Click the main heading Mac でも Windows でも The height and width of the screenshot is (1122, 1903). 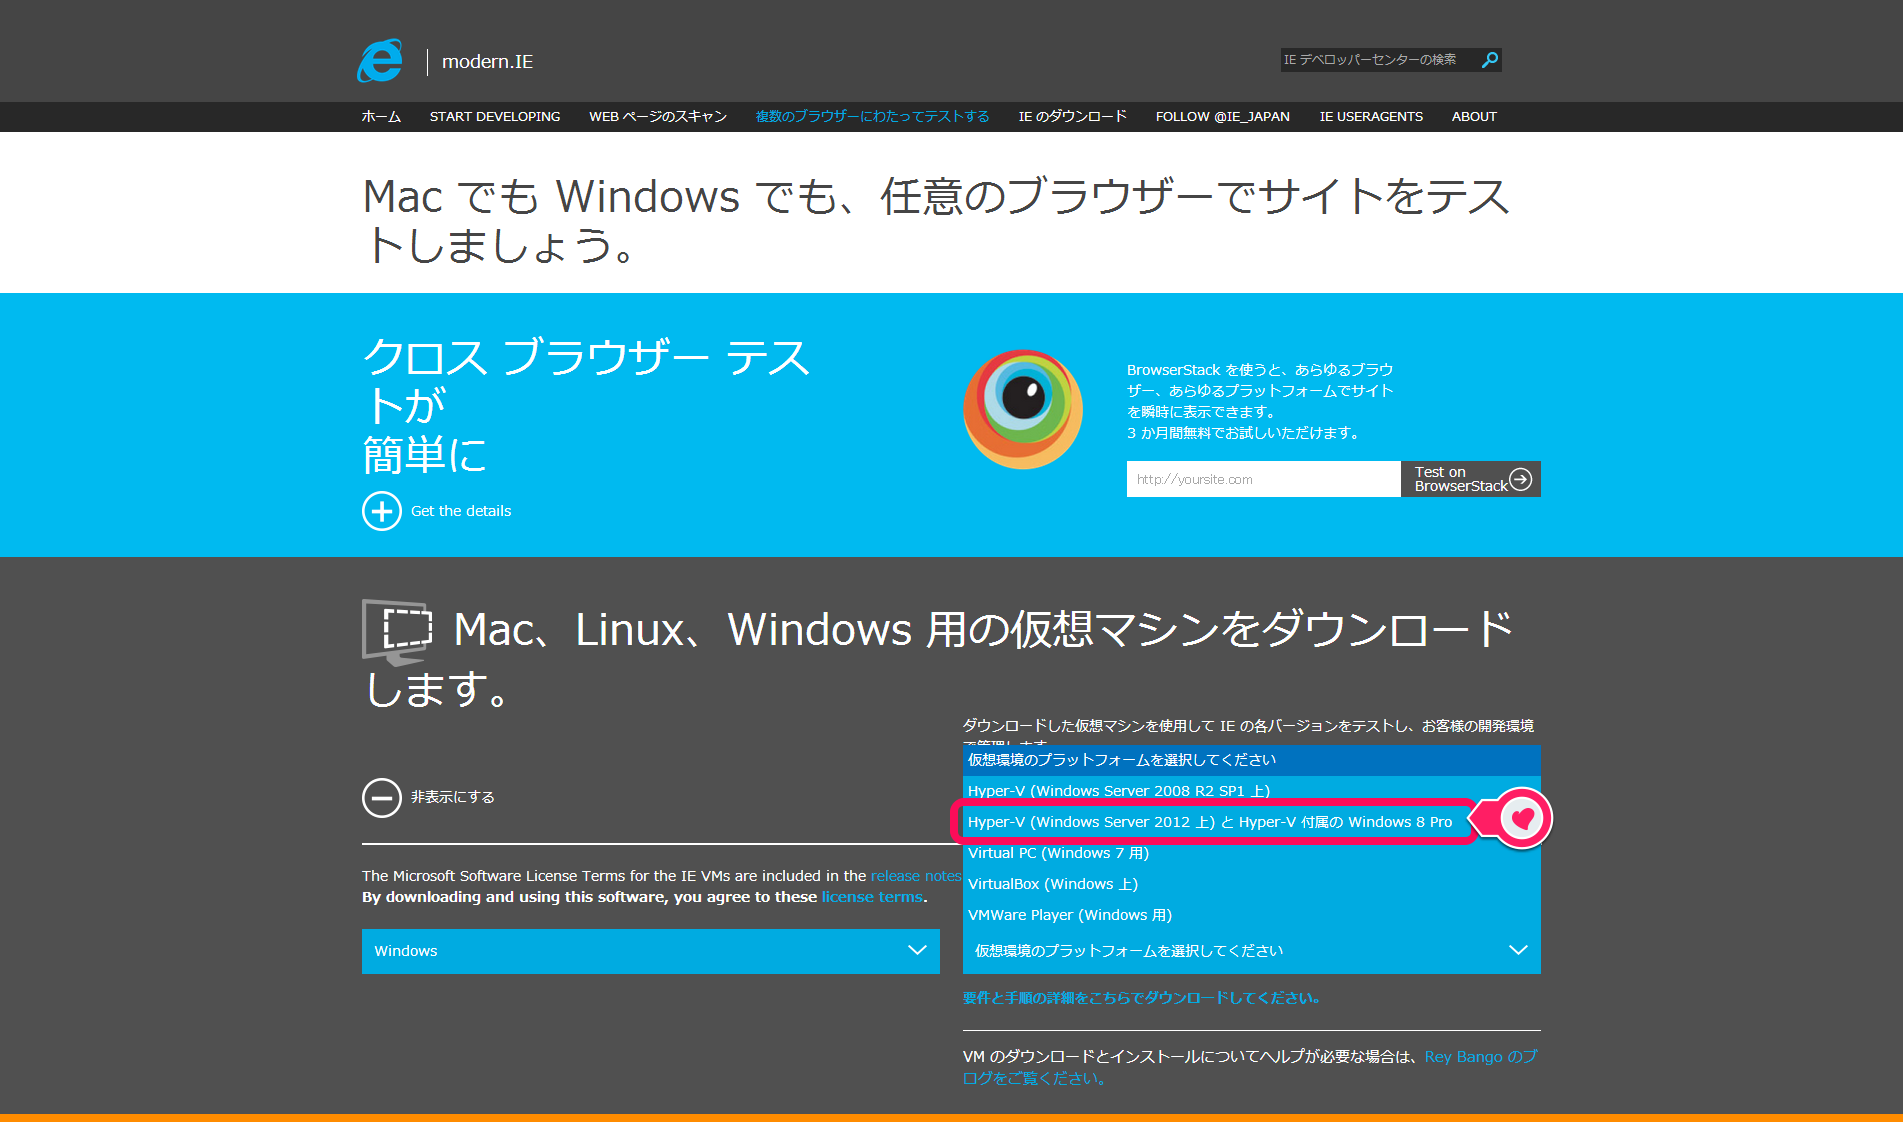point(936,221)
